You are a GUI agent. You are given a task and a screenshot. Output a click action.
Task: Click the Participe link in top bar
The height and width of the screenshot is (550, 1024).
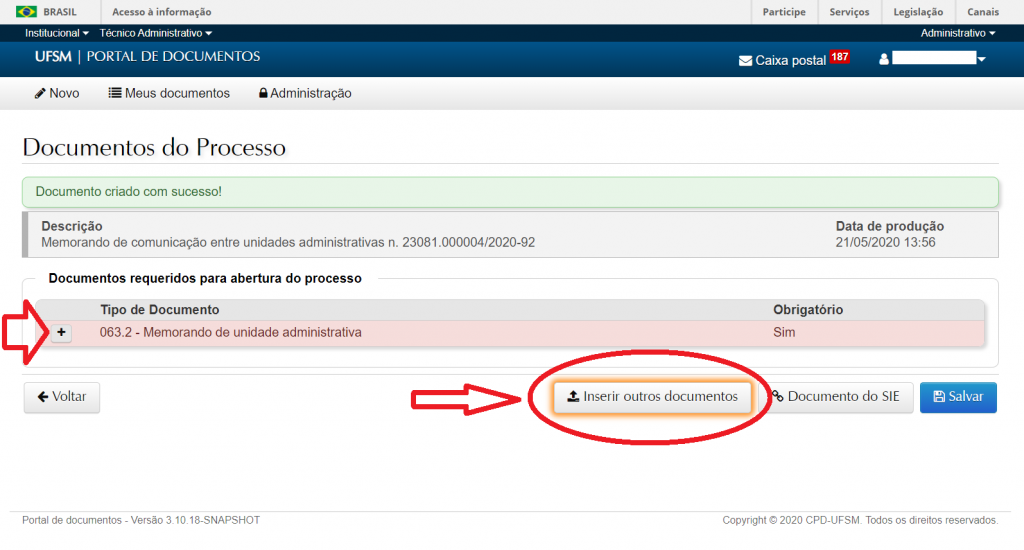point(784,12)
